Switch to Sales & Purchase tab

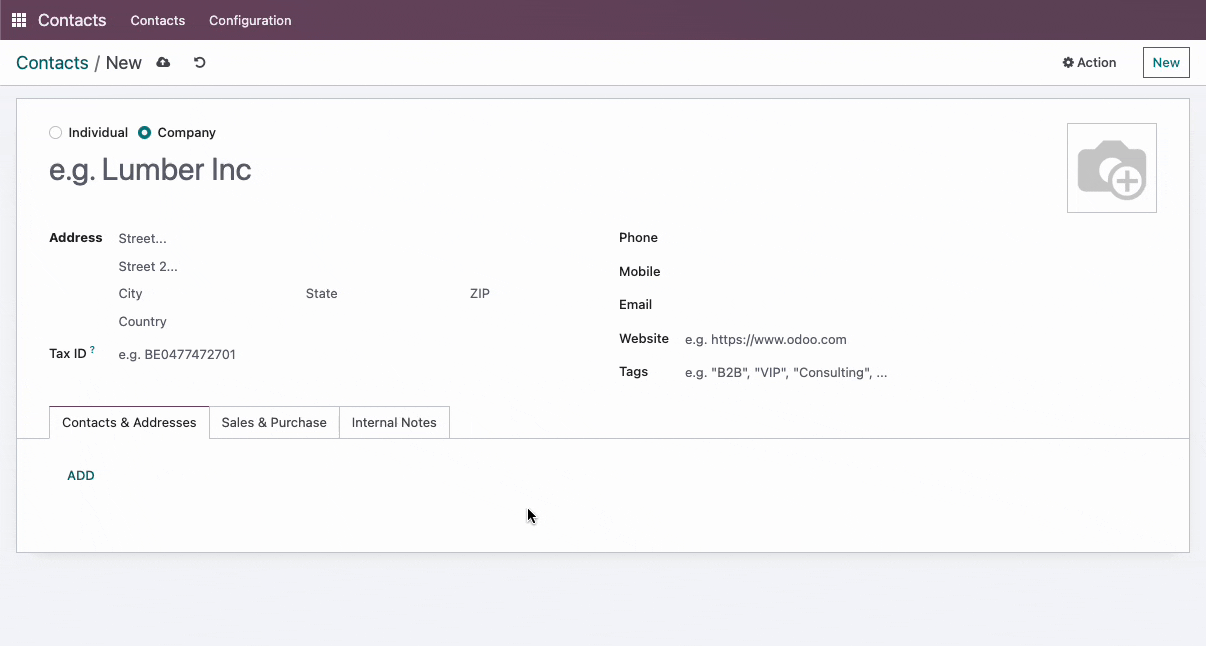[274, 423]
